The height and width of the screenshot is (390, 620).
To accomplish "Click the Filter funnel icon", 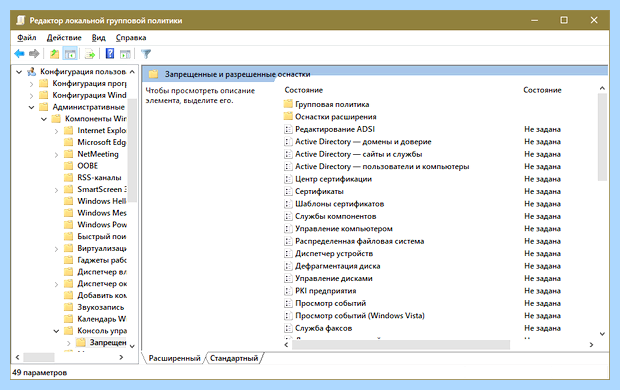I will tap(146, 54).
